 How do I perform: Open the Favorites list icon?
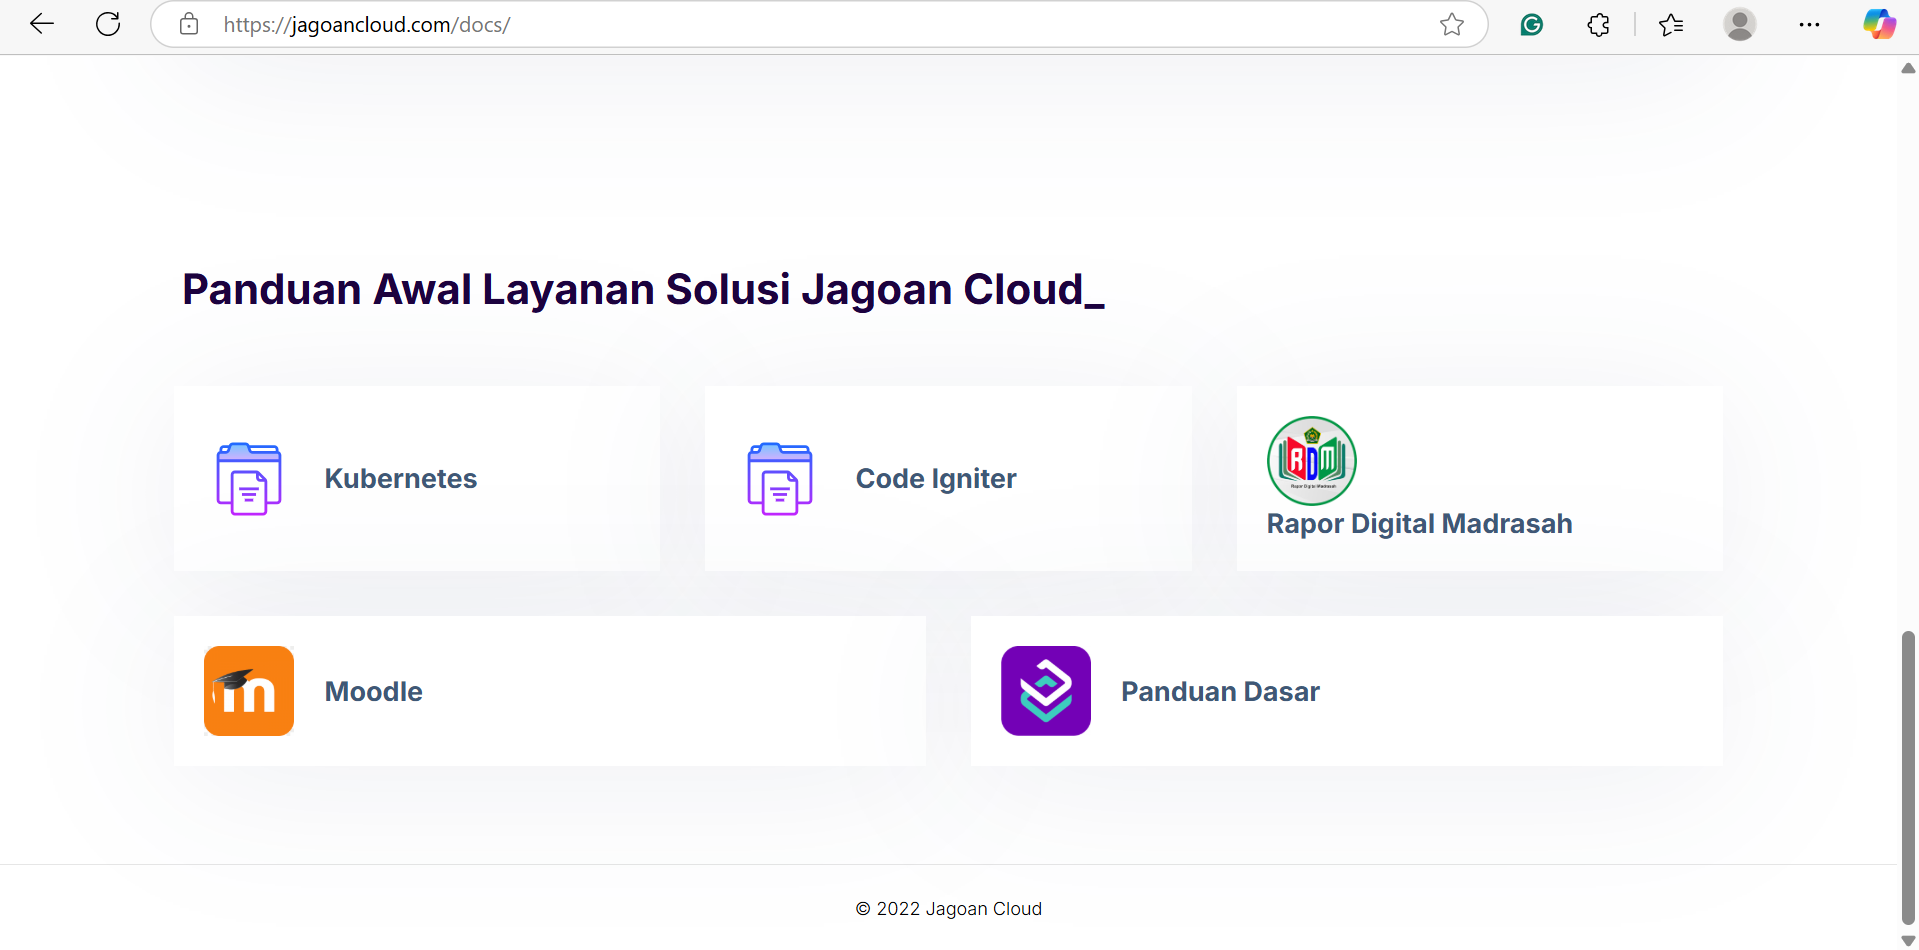[1671, 24]
